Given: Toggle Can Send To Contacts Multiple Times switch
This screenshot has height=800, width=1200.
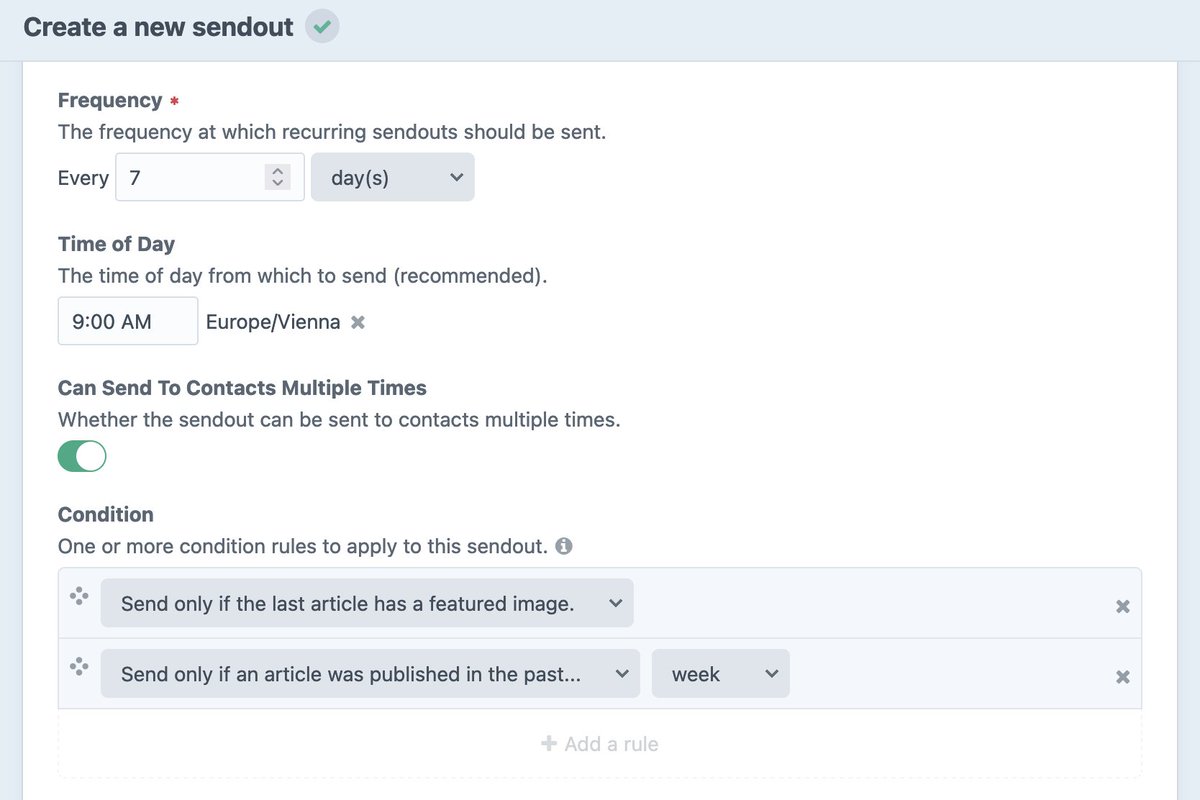Looking at the screenshot, I should (x=82, y=457).
